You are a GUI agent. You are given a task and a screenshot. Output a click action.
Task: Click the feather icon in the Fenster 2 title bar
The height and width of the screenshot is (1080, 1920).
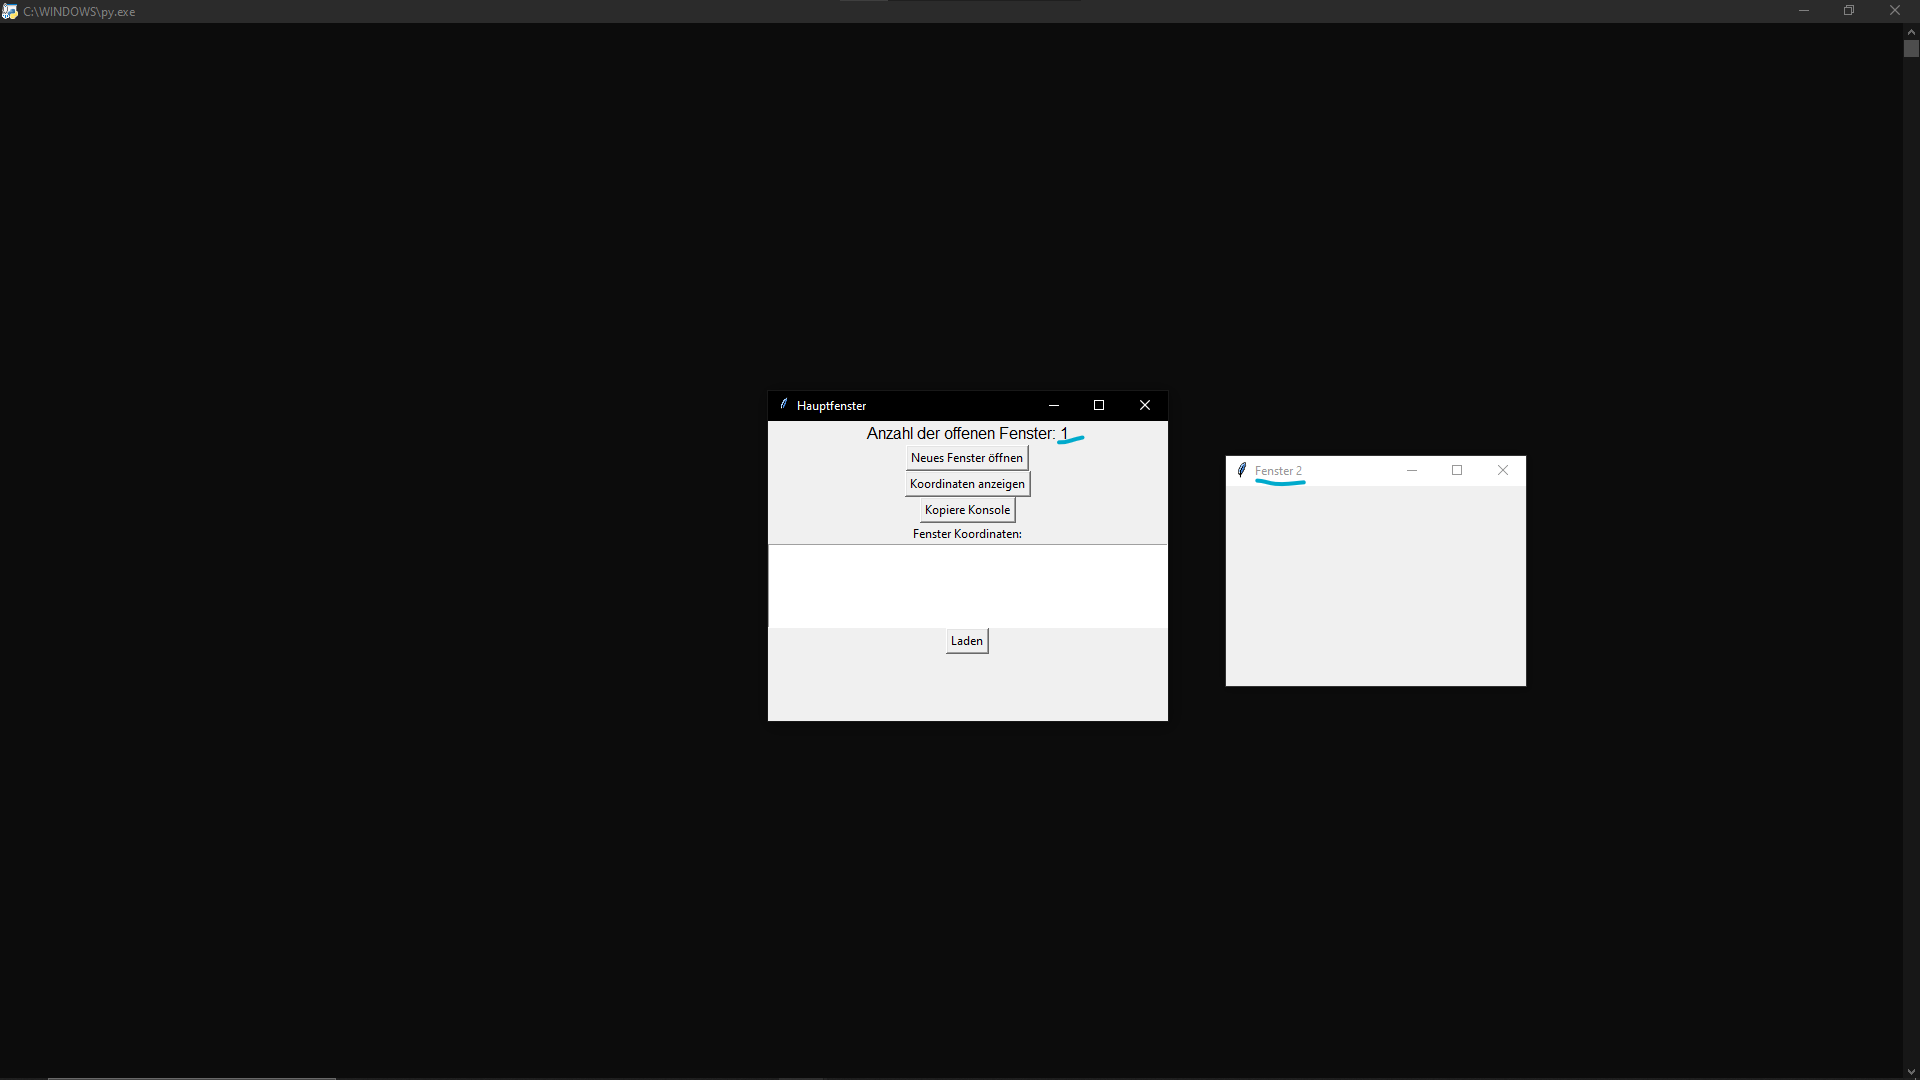point(1241,470)
